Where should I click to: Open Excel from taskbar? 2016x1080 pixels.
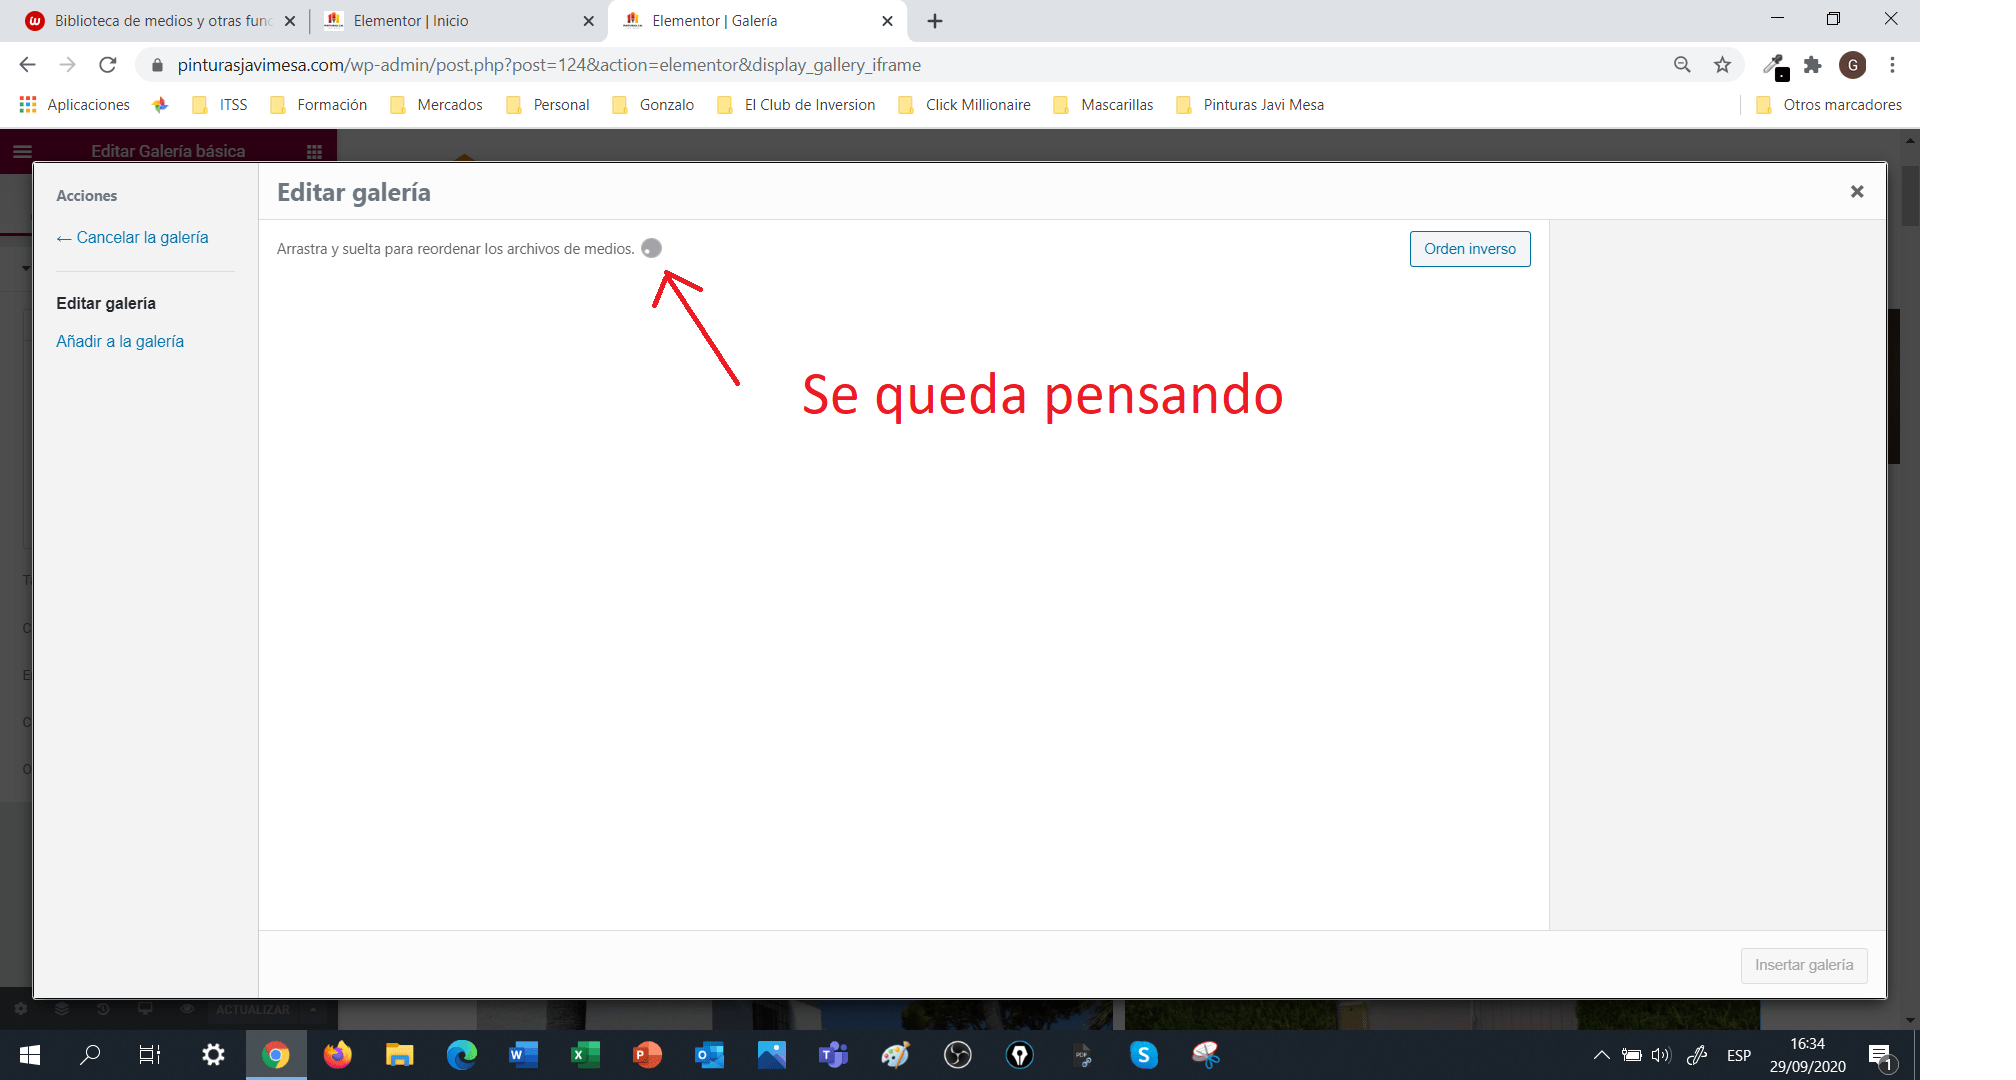click(x=585, y=1055)
